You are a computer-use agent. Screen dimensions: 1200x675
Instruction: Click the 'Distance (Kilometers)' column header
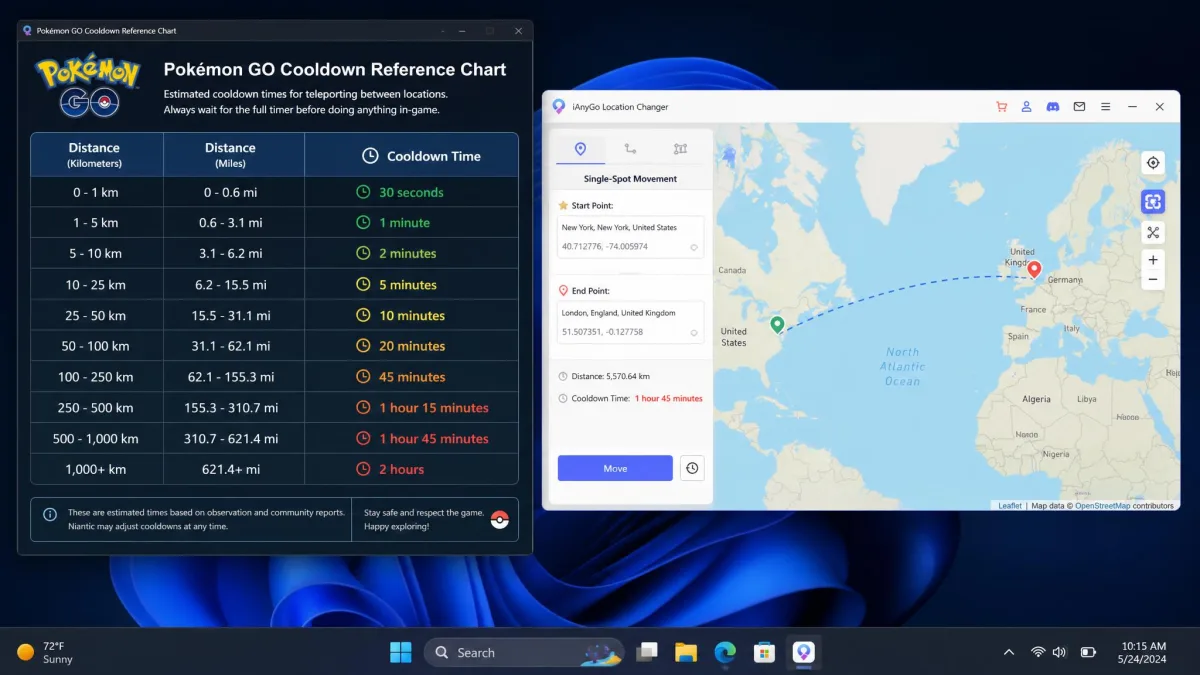tap(97, 155)
